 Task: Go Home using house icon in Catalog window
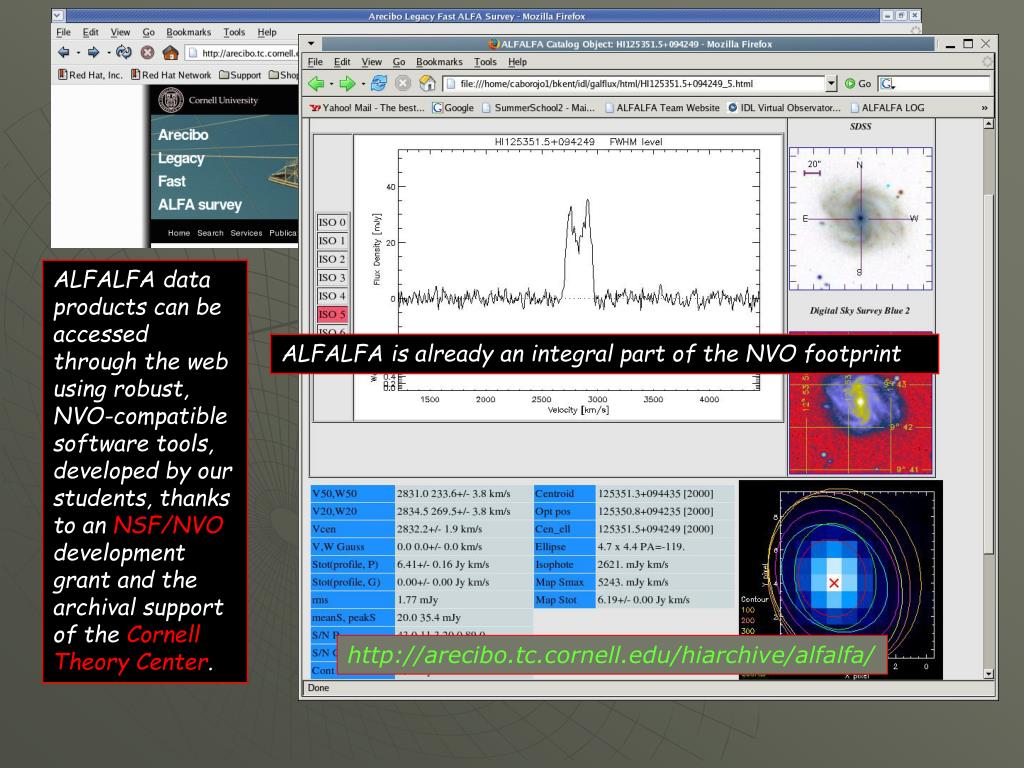(427, 83)
